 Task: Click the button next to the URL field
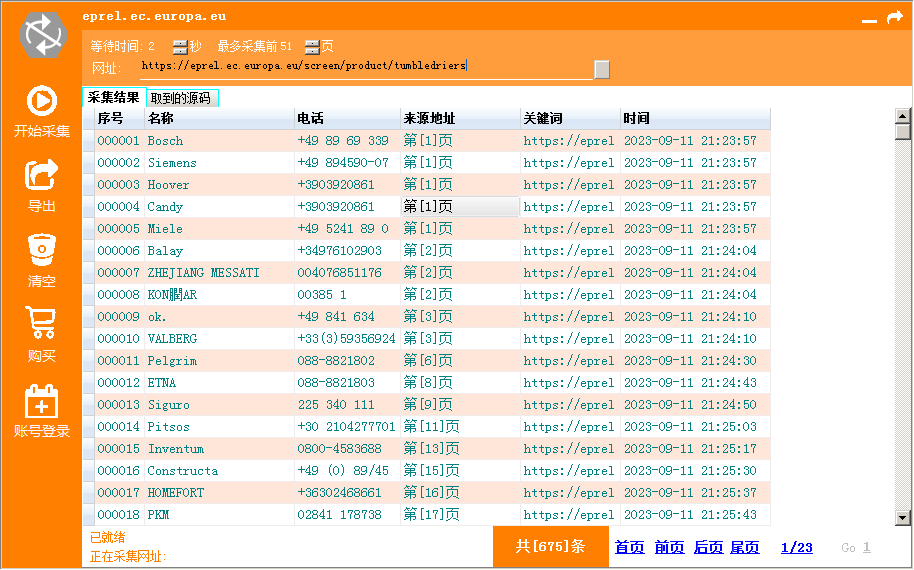(x=602, y=69)
